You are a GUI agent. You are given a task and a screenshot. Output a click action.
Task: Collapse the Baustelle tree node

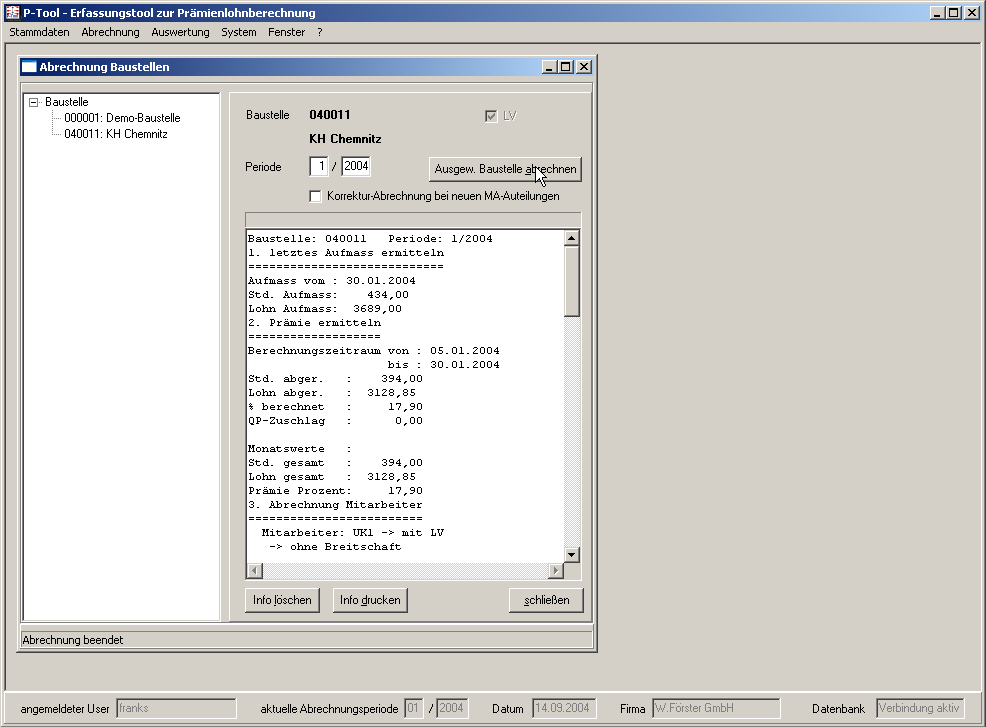pyautogui.click(x=33, y=102)
